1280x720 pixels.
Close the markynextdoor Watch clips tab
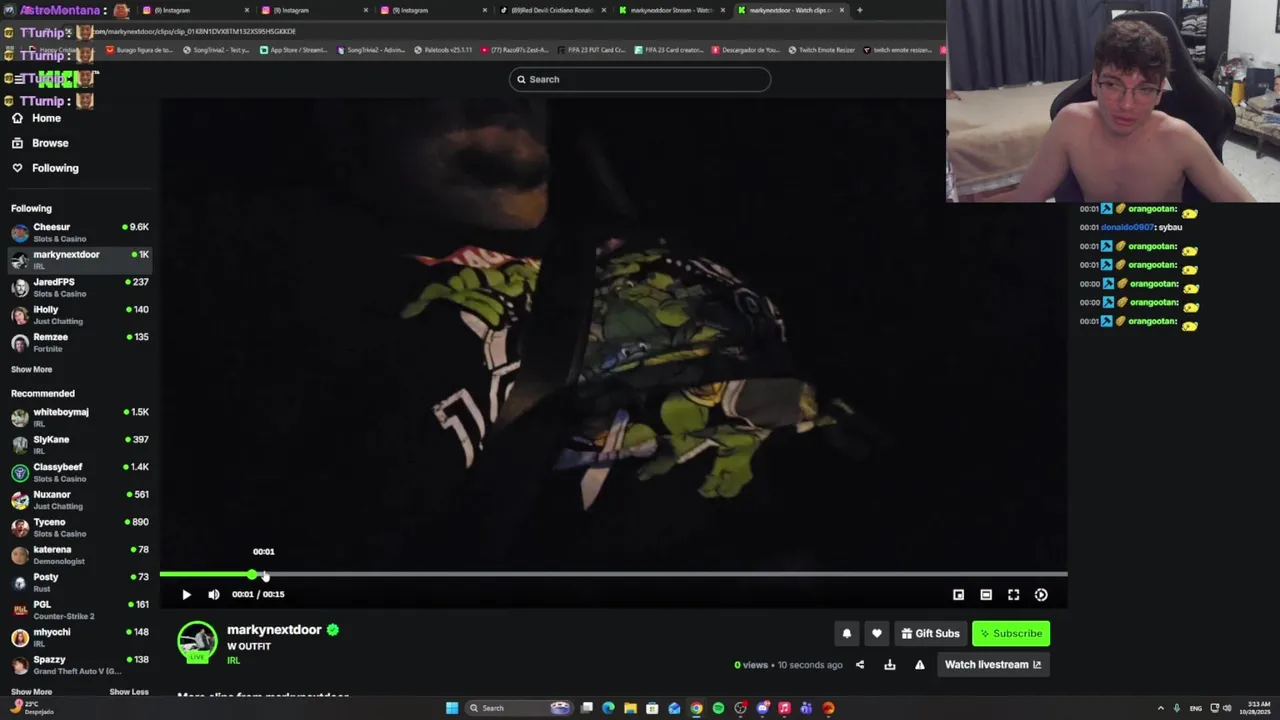pyautogui.click(x=842, y=10)
